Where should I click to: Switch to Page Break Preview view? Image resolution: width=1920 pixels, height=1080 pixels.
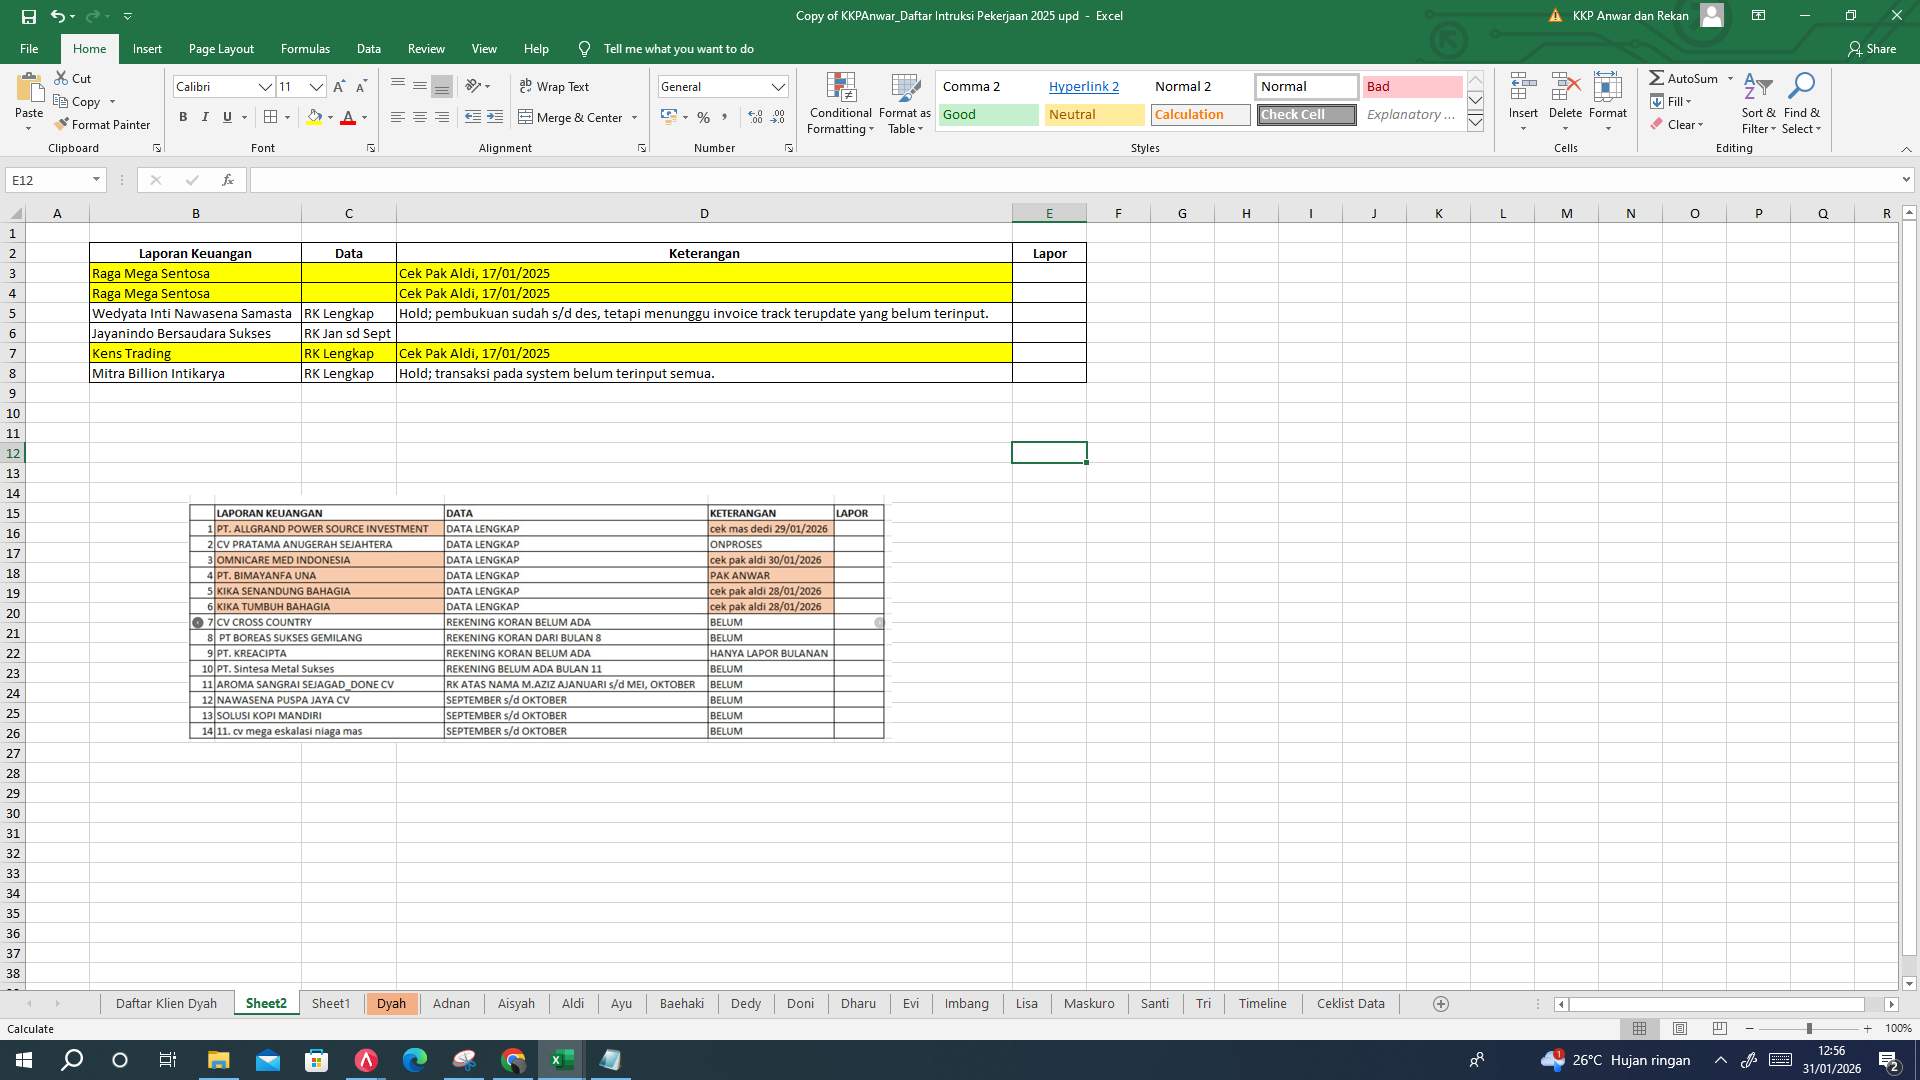click(1718, 1028)
